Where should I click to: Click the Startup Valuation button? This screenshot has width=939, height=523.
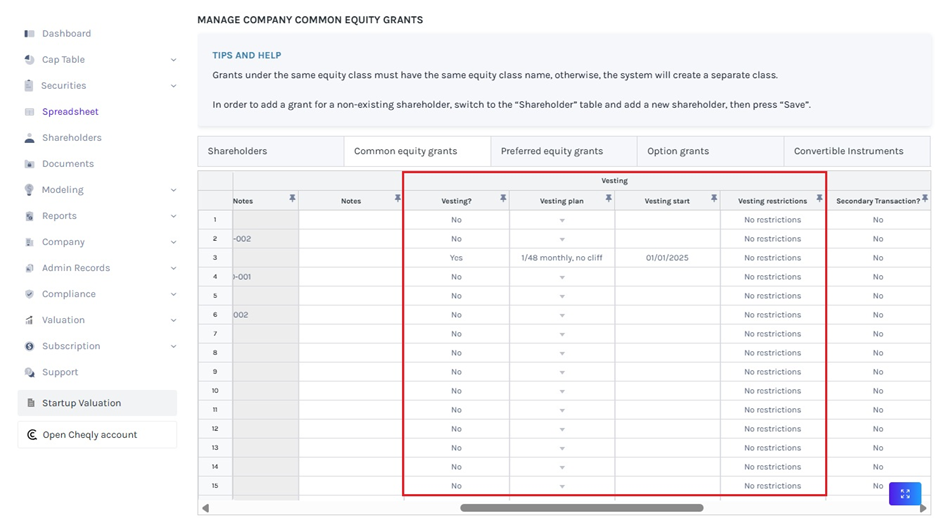97,403
